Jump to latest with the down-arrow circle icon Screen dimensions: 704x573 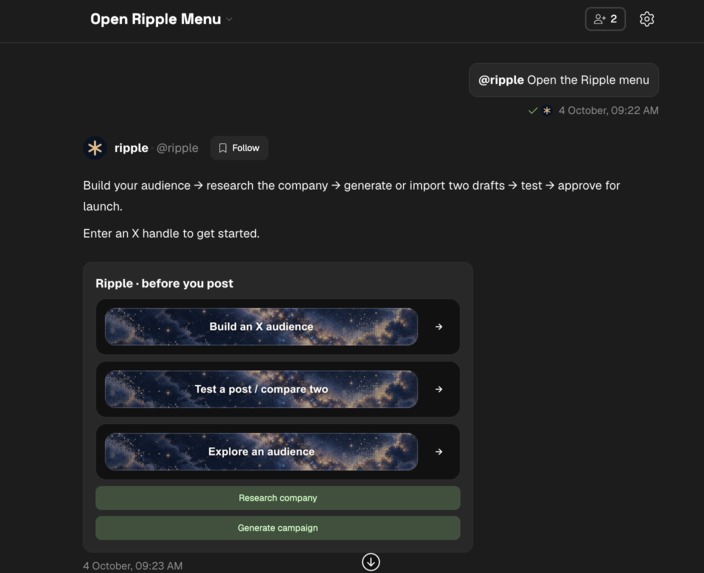coord(371,562)
